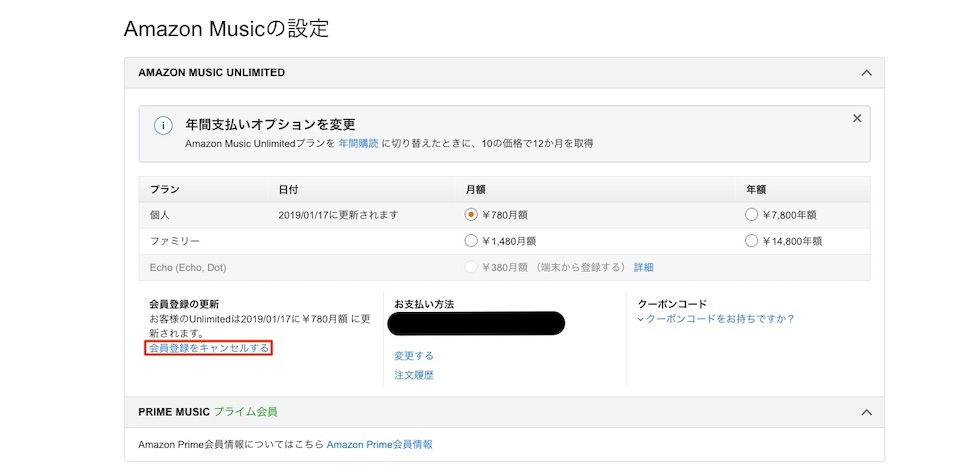Click the 2019/01/17に更新されます date cell
The image size is (980, 475).
click(338, 215)
